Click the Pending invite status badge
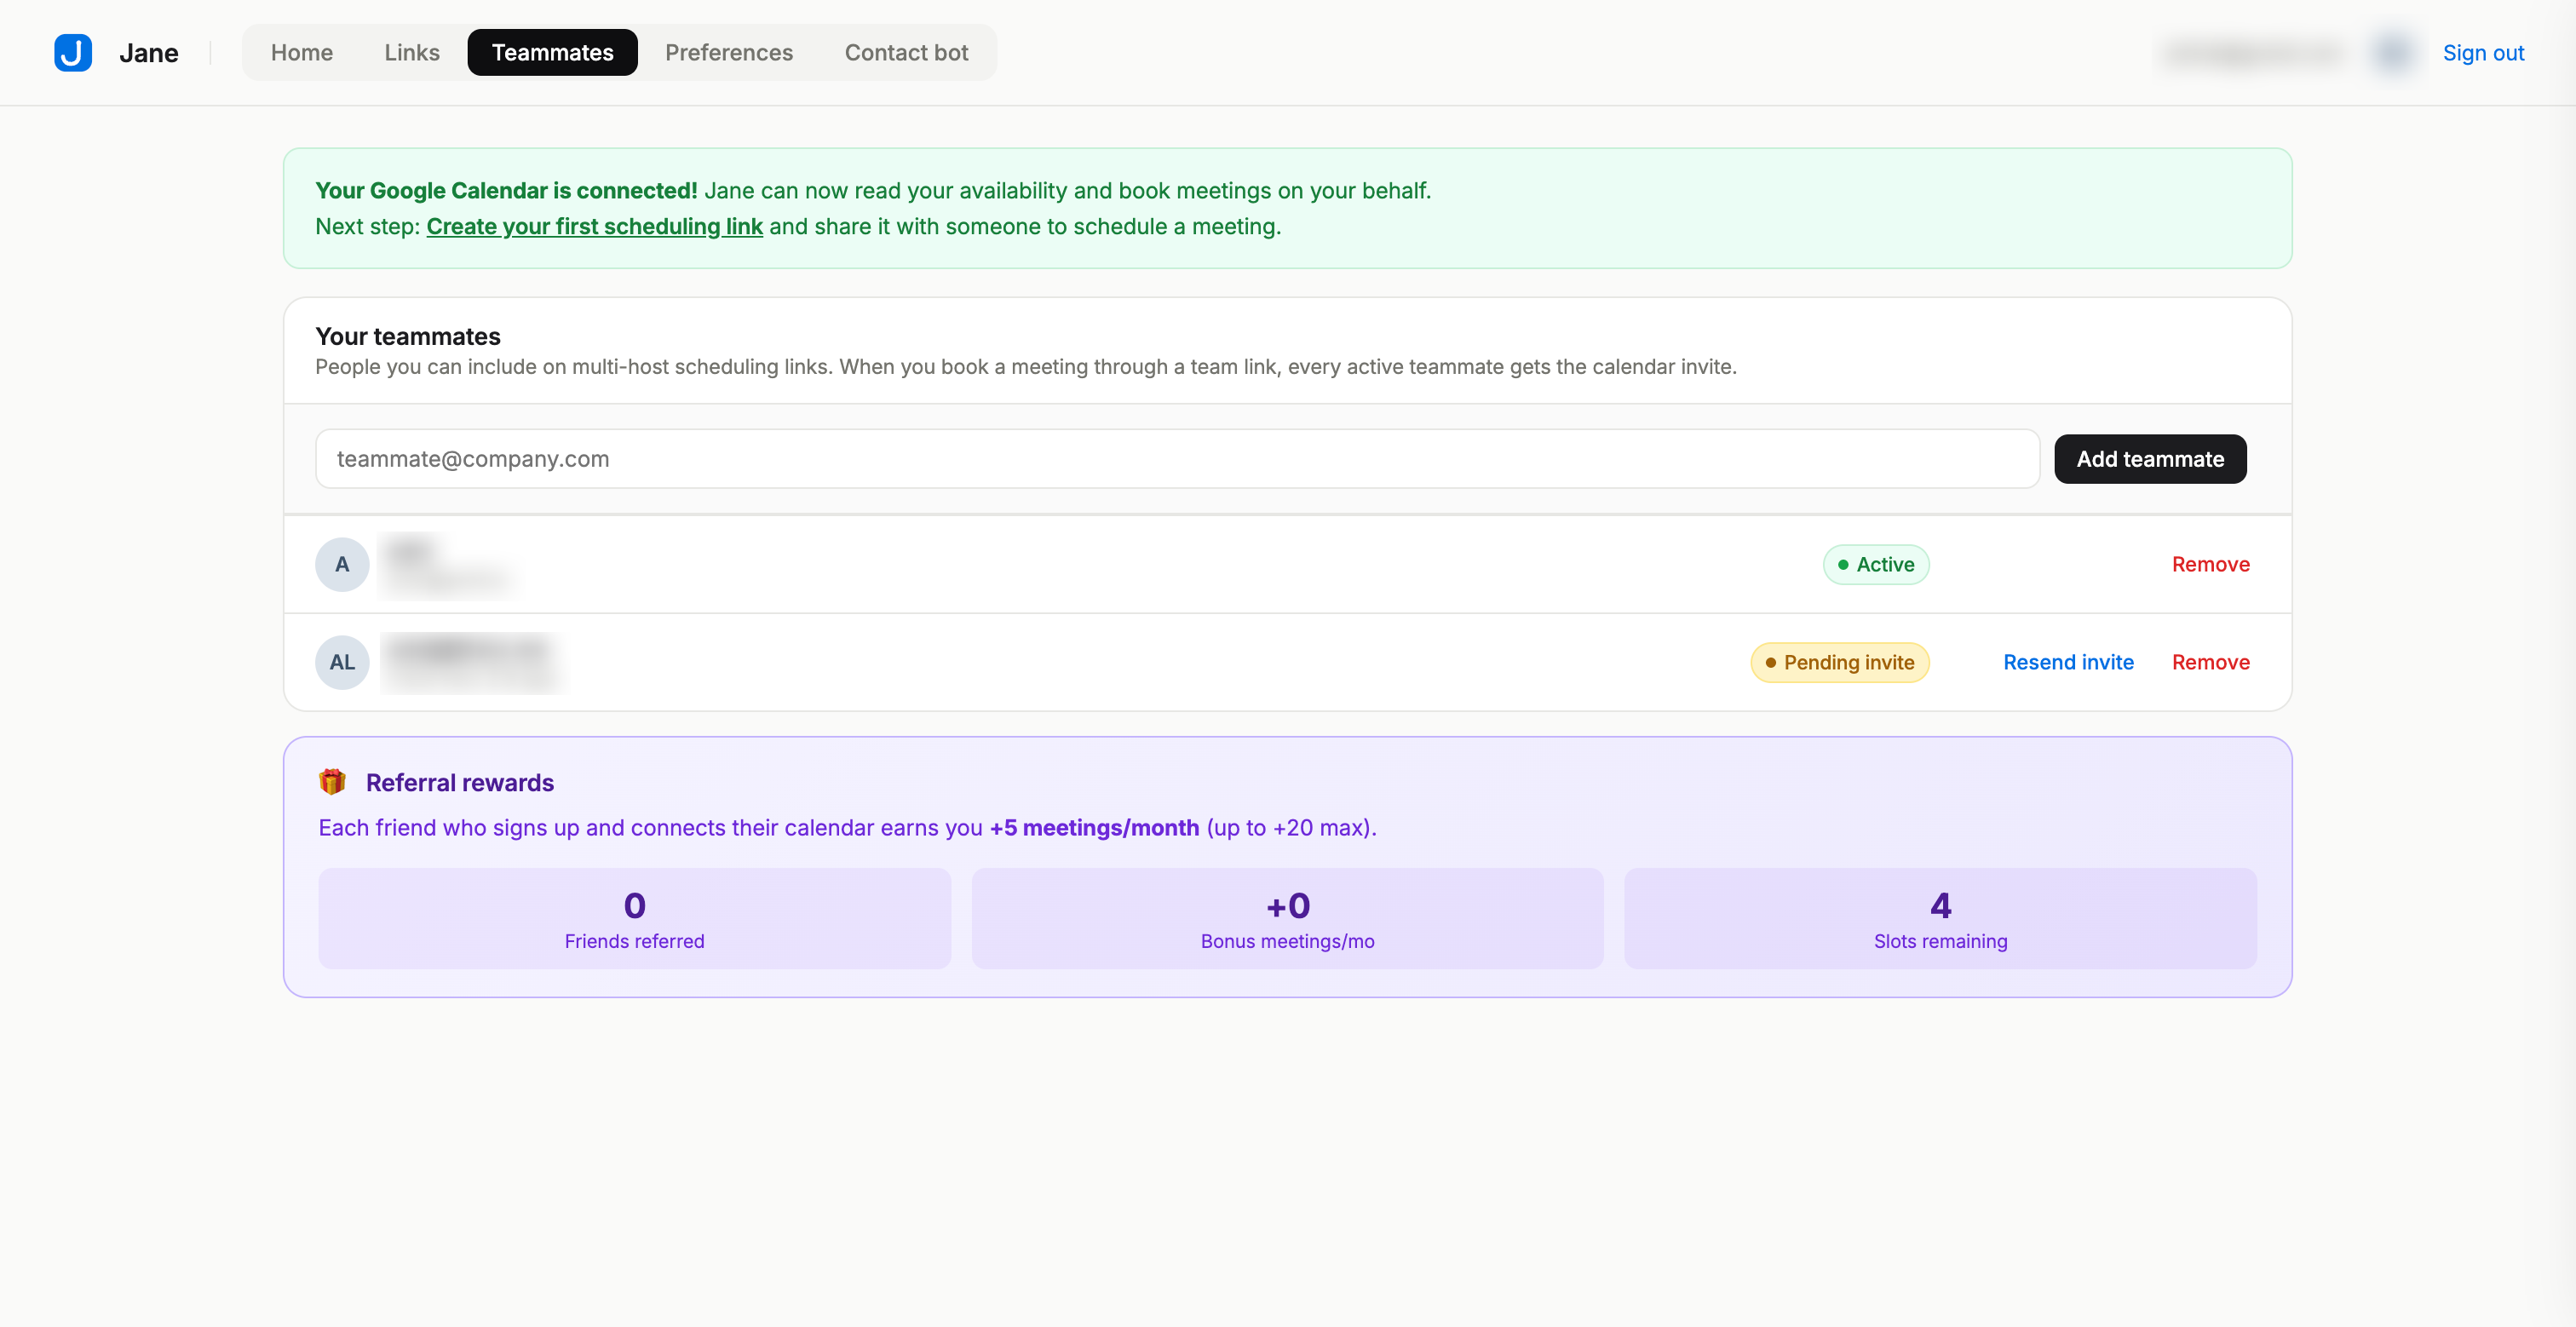The width and height of the screenshot is (2576, 1327). (1839, 662)
